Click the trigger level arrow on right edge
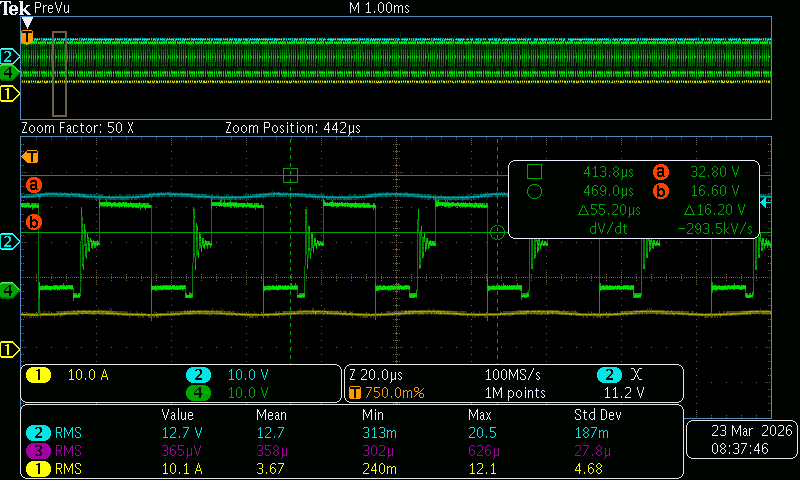This screenshot has width=800, height=480. (x=765, y=203)
